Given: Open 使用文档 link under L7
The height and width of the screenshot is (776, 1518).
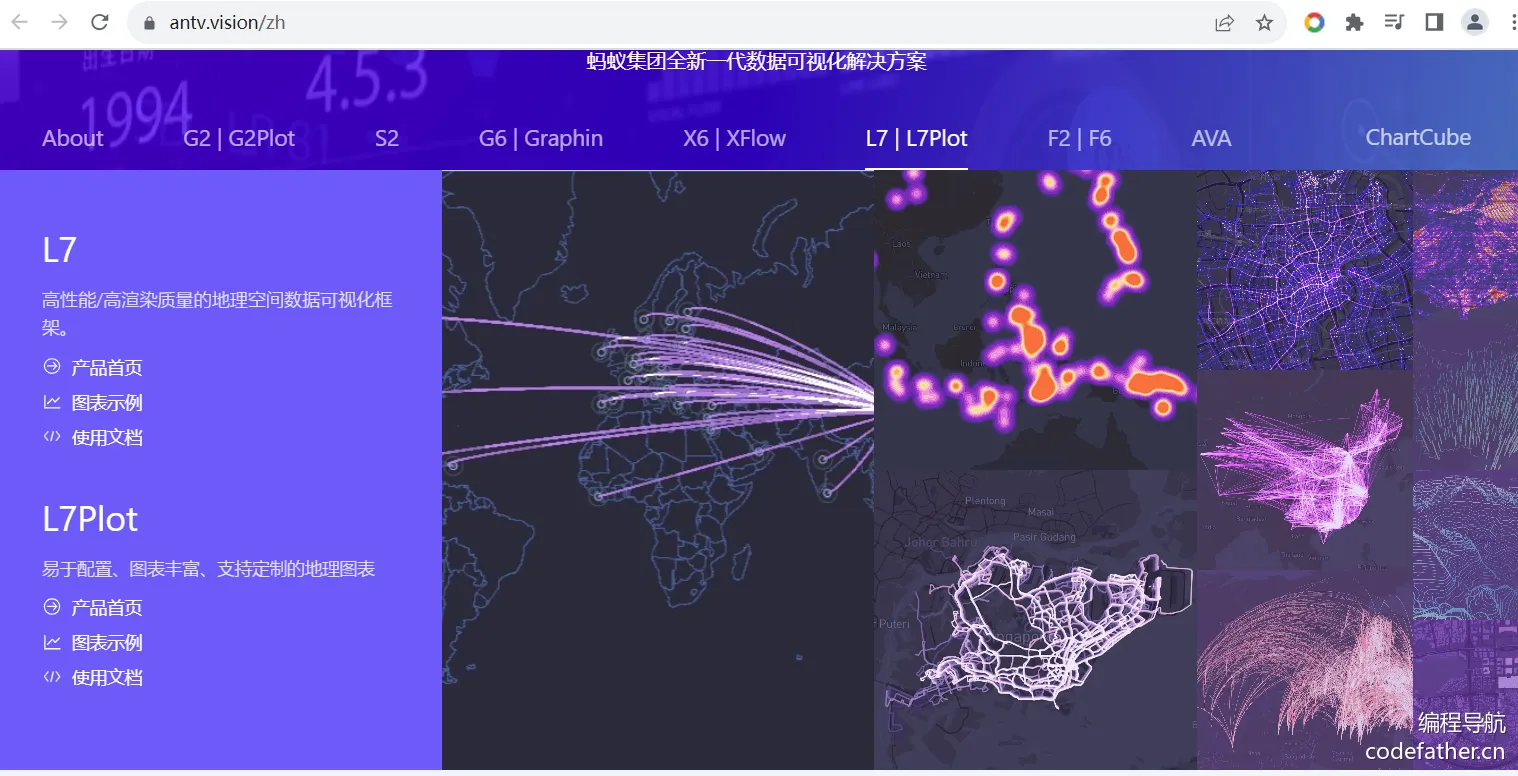Looking at the screenshot, I should pyautogui.click(x=93, y=438).
